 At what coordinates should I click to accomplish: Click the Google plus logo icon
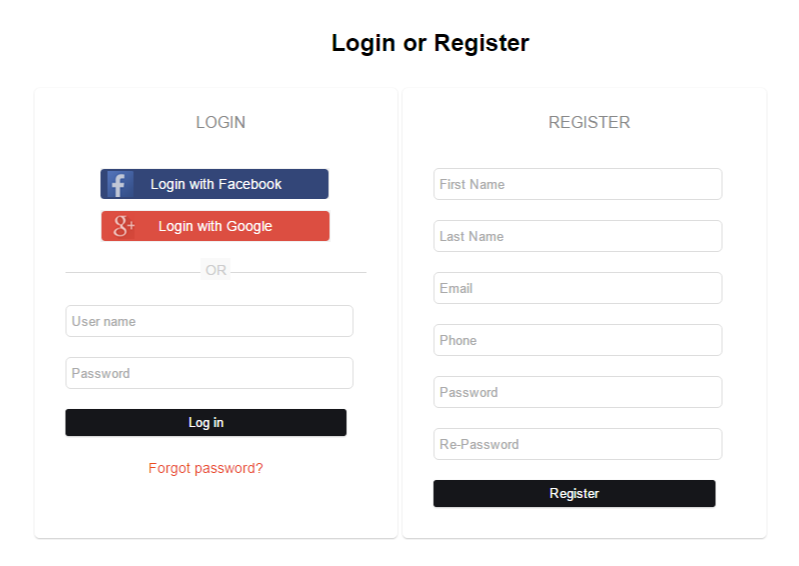(124, 226)
